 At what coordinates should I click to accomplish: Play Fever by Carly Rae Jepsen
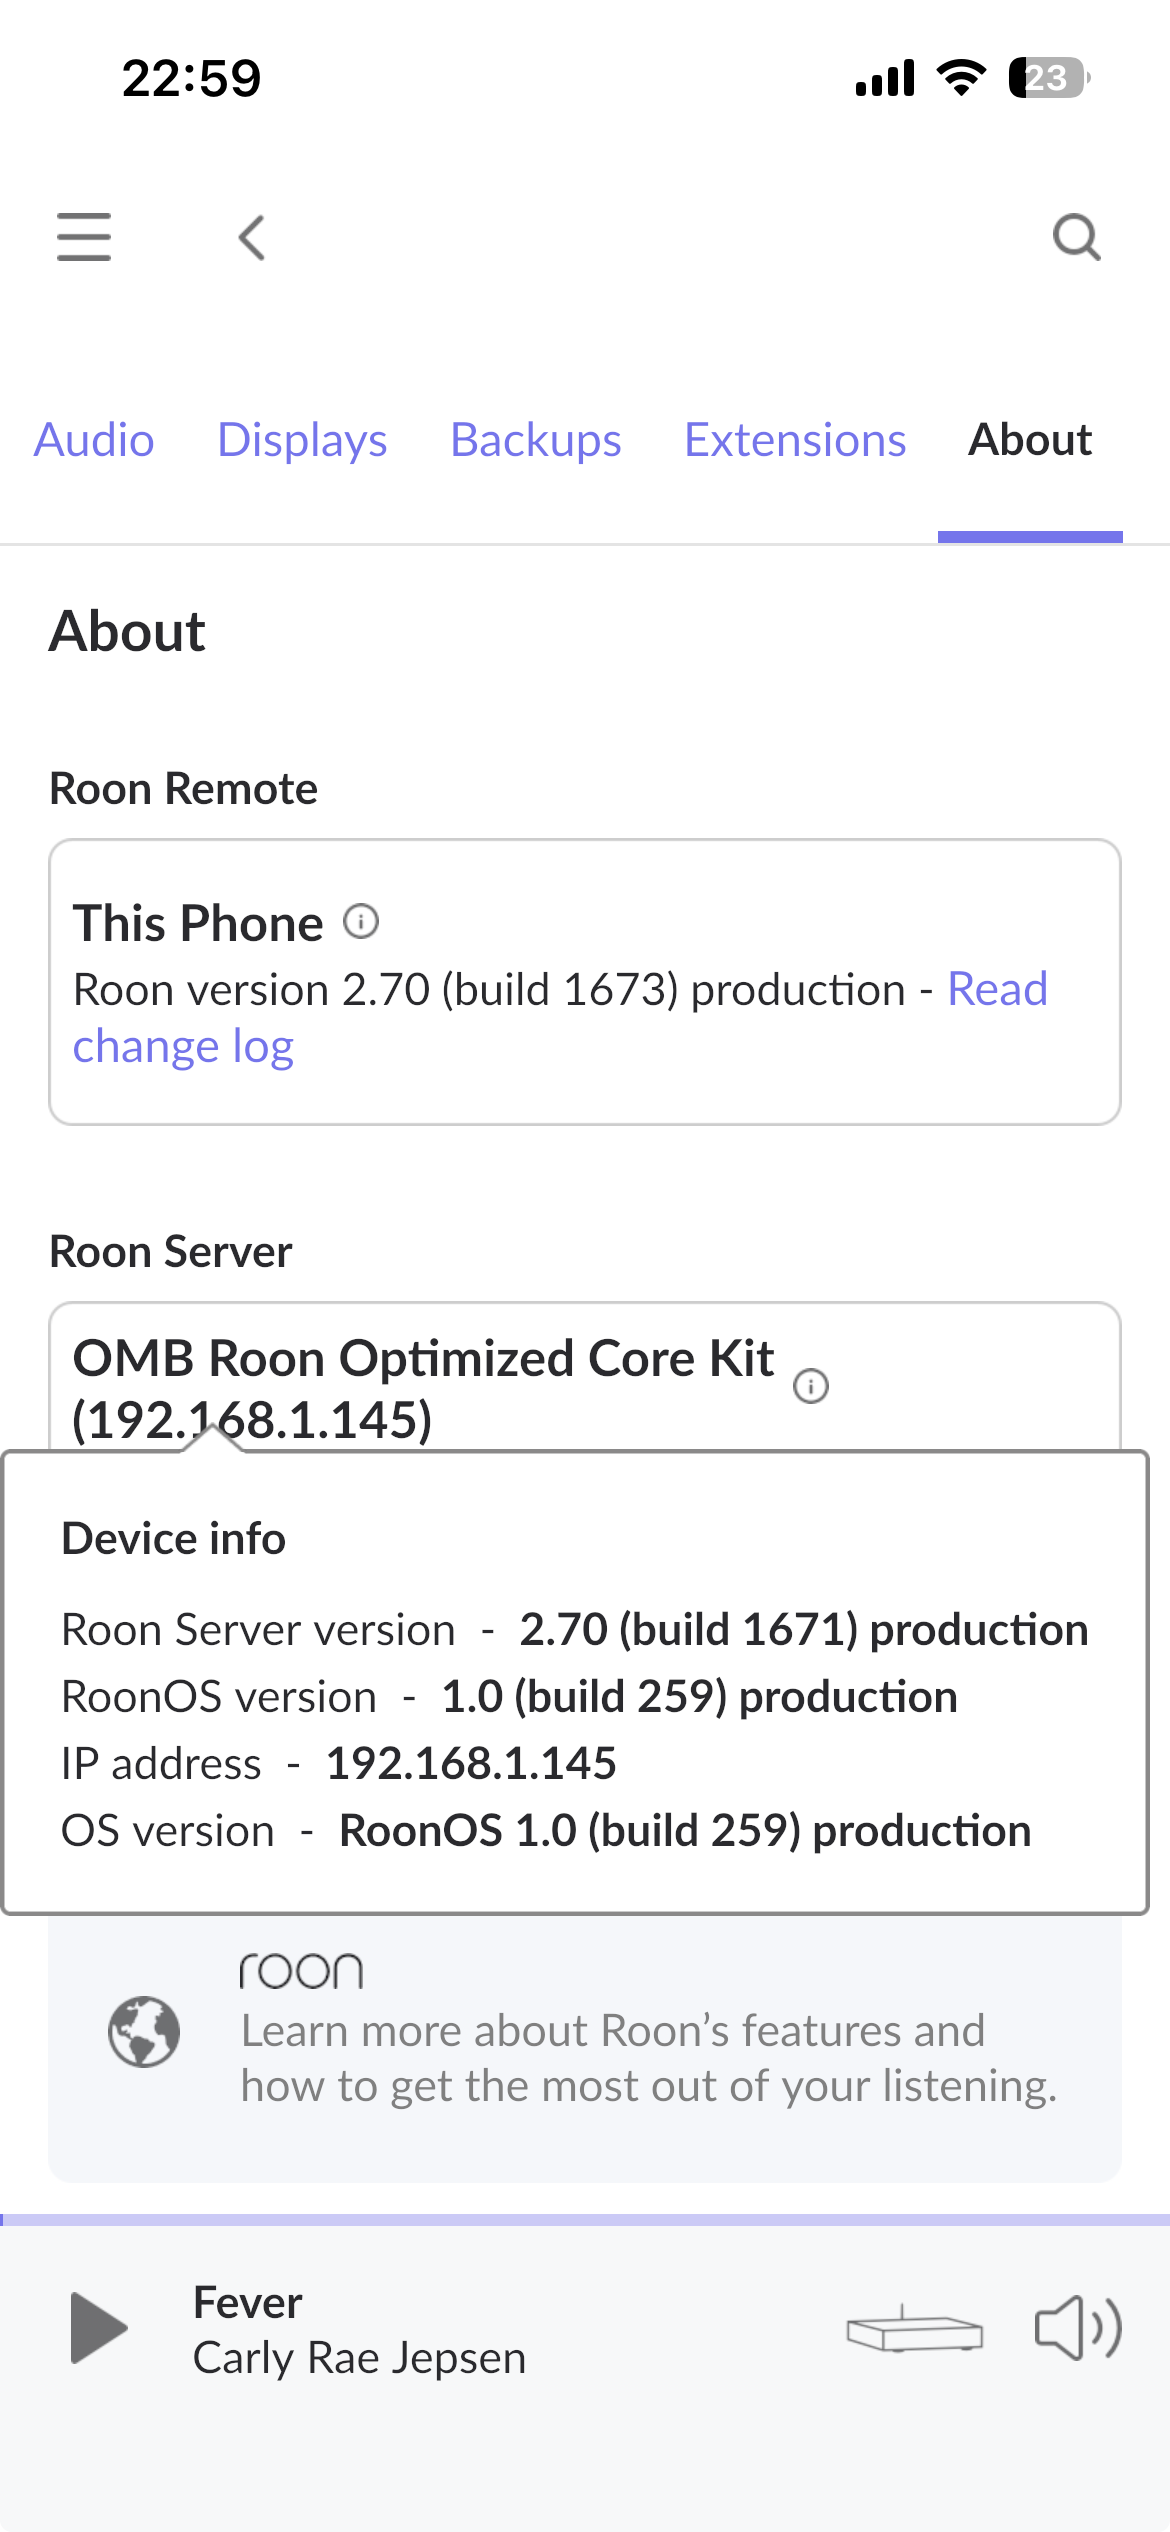[x=99, y=2328]
